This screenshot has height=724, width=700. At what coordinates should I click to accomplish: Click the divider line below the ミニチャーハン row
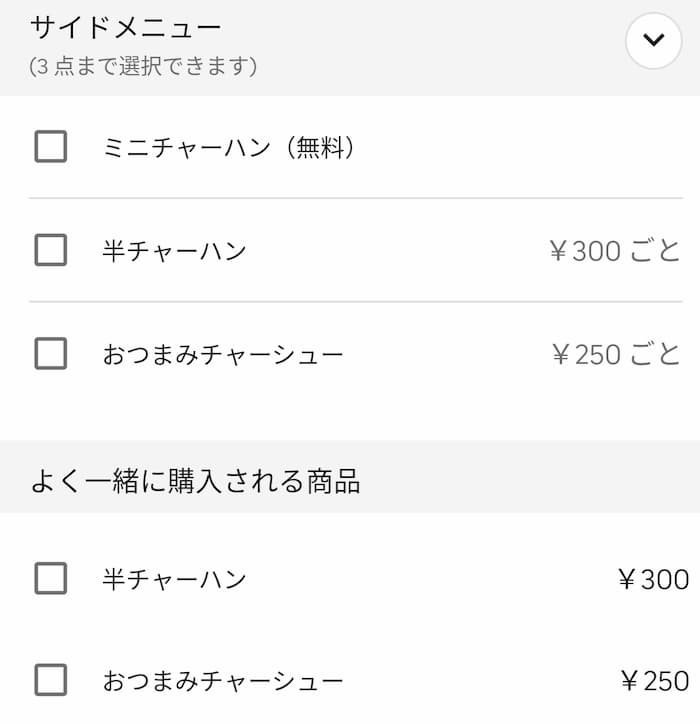[x=355, y=198]
